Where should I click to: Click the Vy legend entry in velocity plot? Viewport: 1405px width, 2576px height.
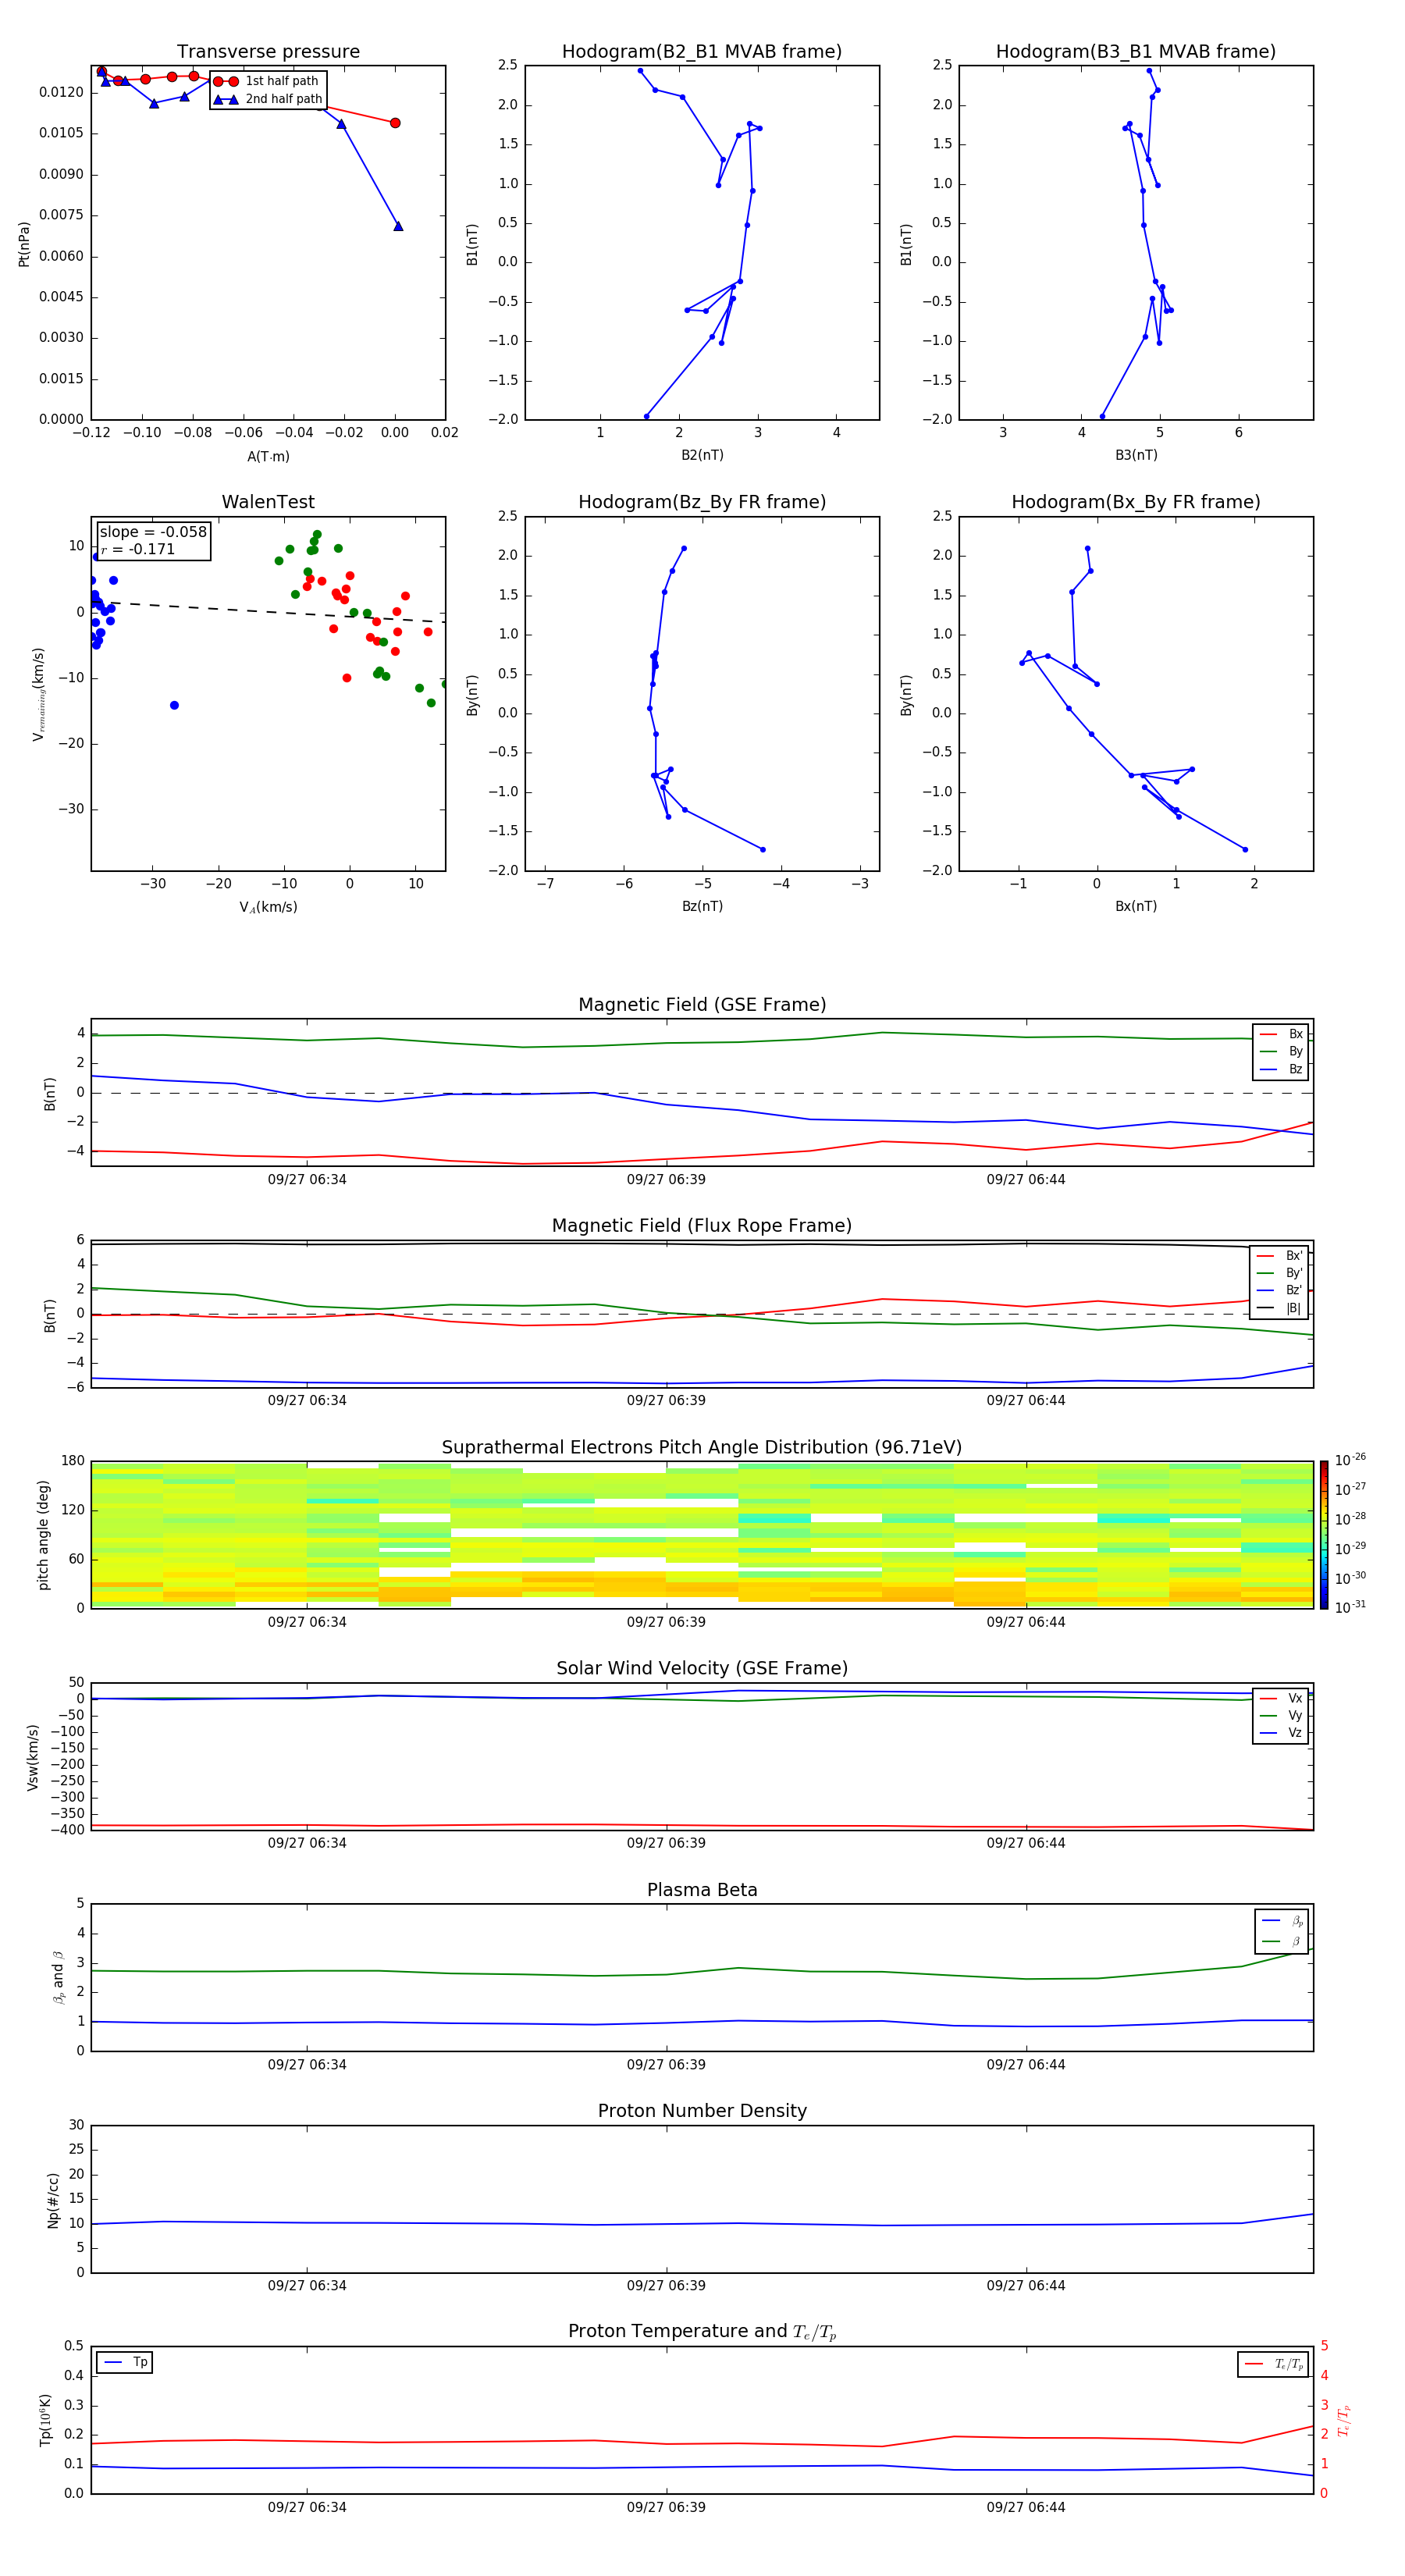[1281, 1715]
